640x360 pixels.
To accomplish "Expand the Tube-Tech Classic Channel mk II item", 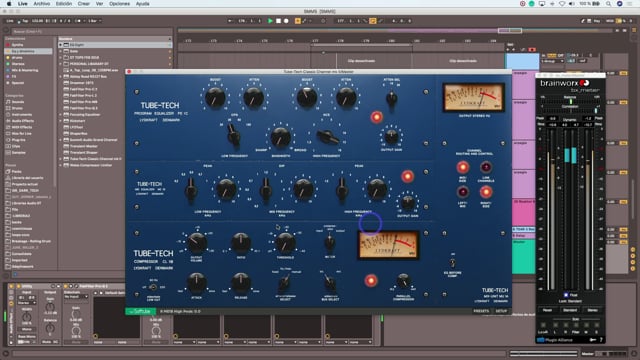I will [61, 159].
